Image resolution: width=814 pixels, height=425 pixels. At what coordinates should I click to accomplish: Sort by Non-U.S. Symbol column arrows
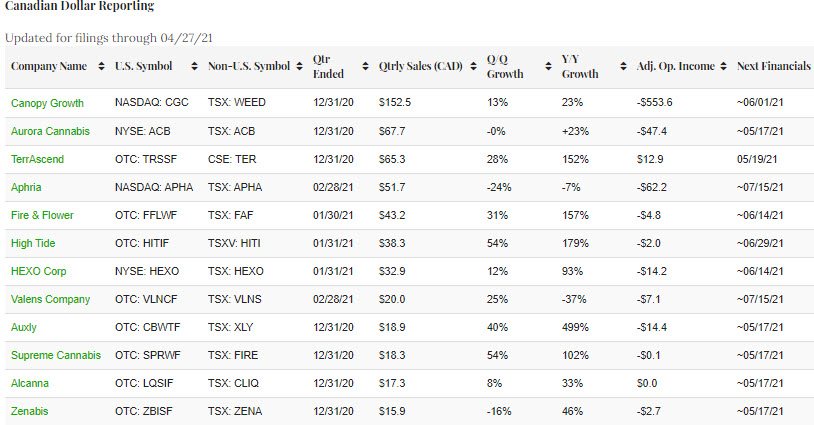[300, 67]
